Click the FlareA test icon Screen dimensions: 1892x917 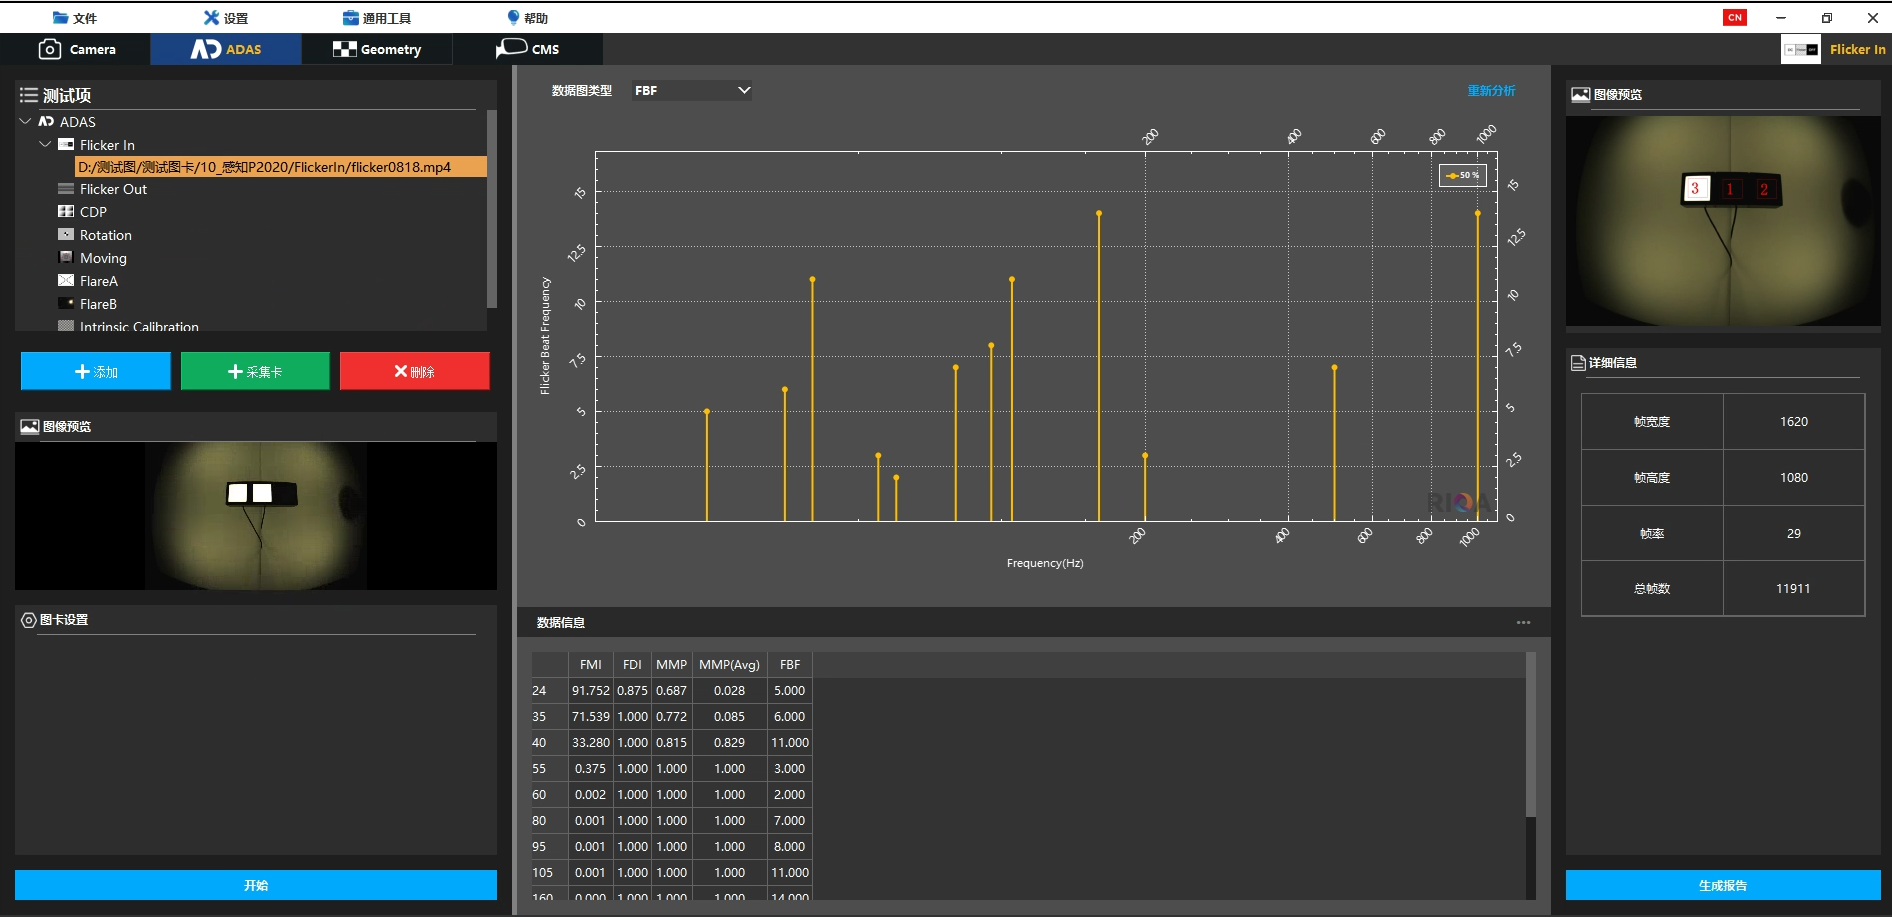pyautogui.click(x=66, y=281)
